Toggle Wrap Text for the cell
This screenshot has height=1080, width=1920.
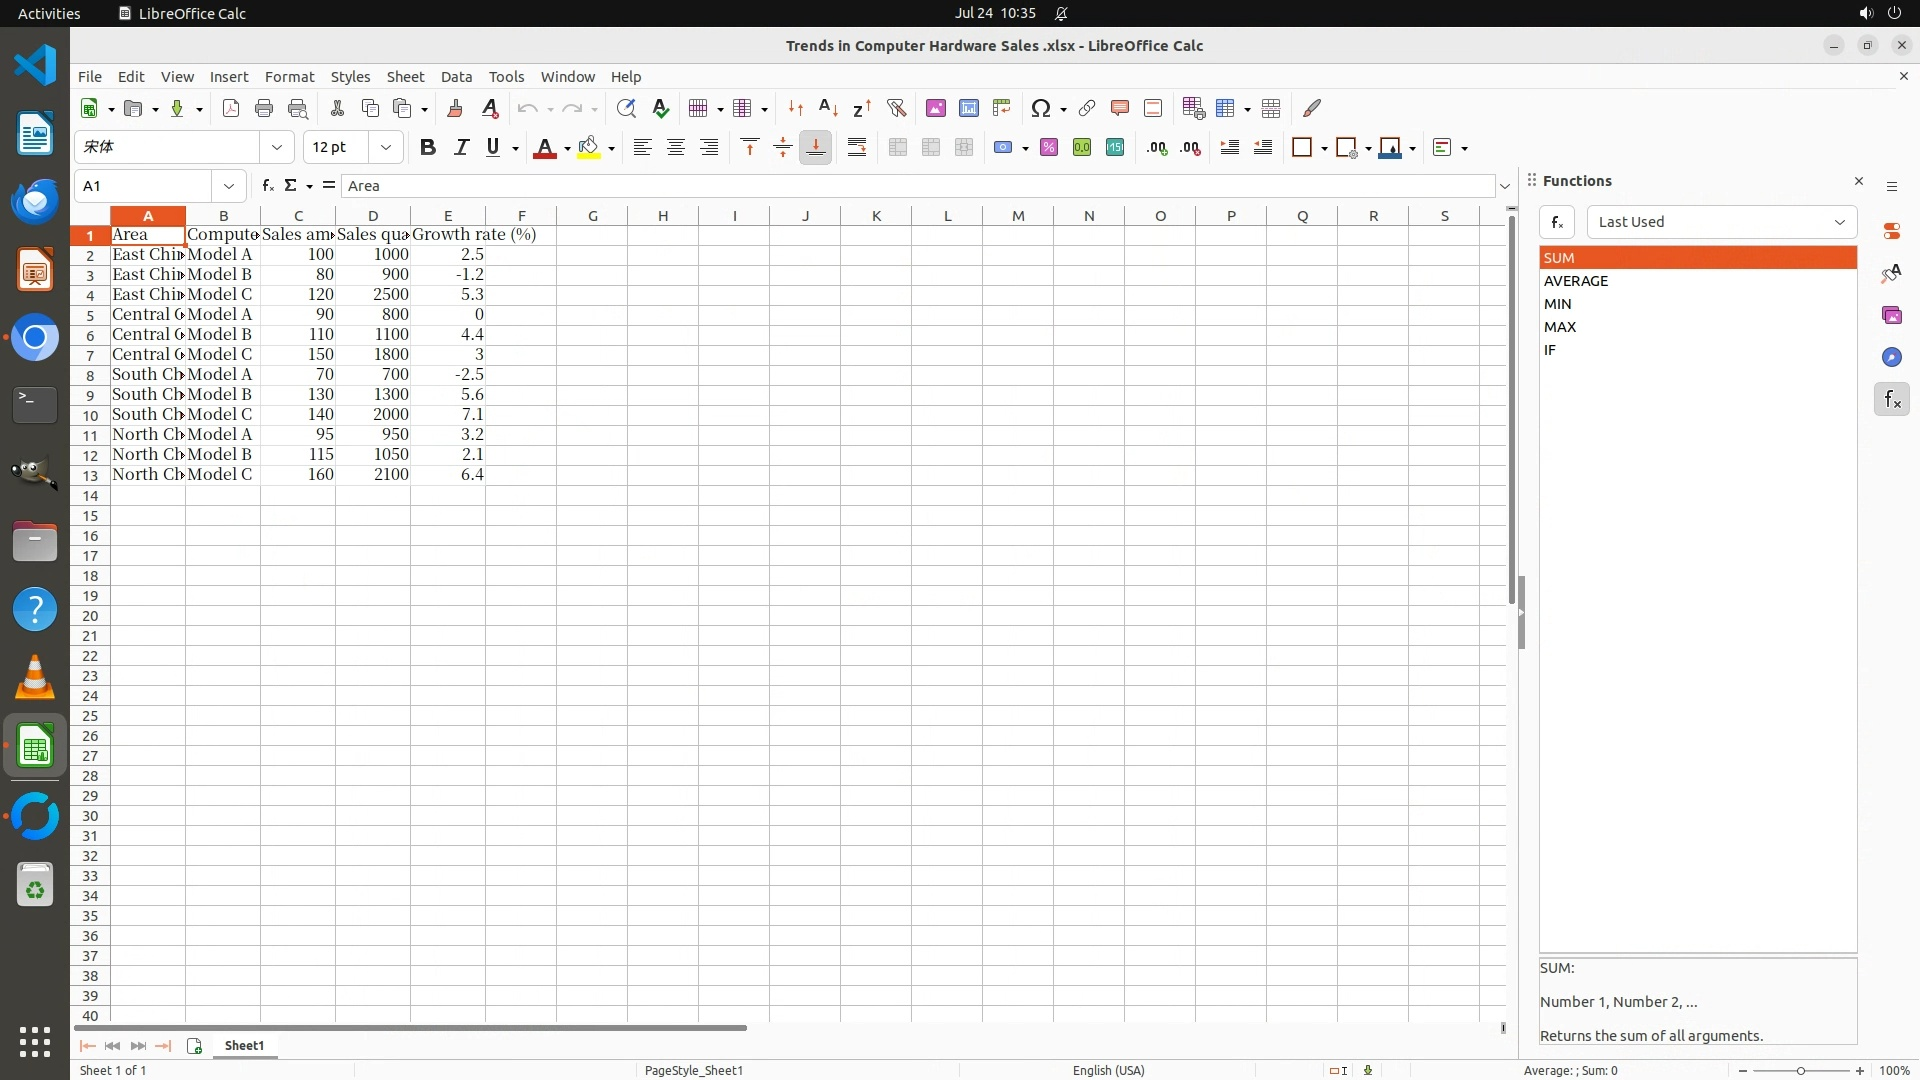(857, 147)
